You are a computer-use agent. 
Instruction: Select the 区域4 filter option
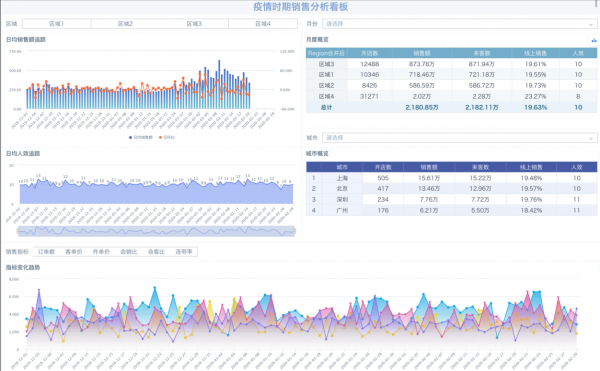pyautogui.click(x=263, y=24)
